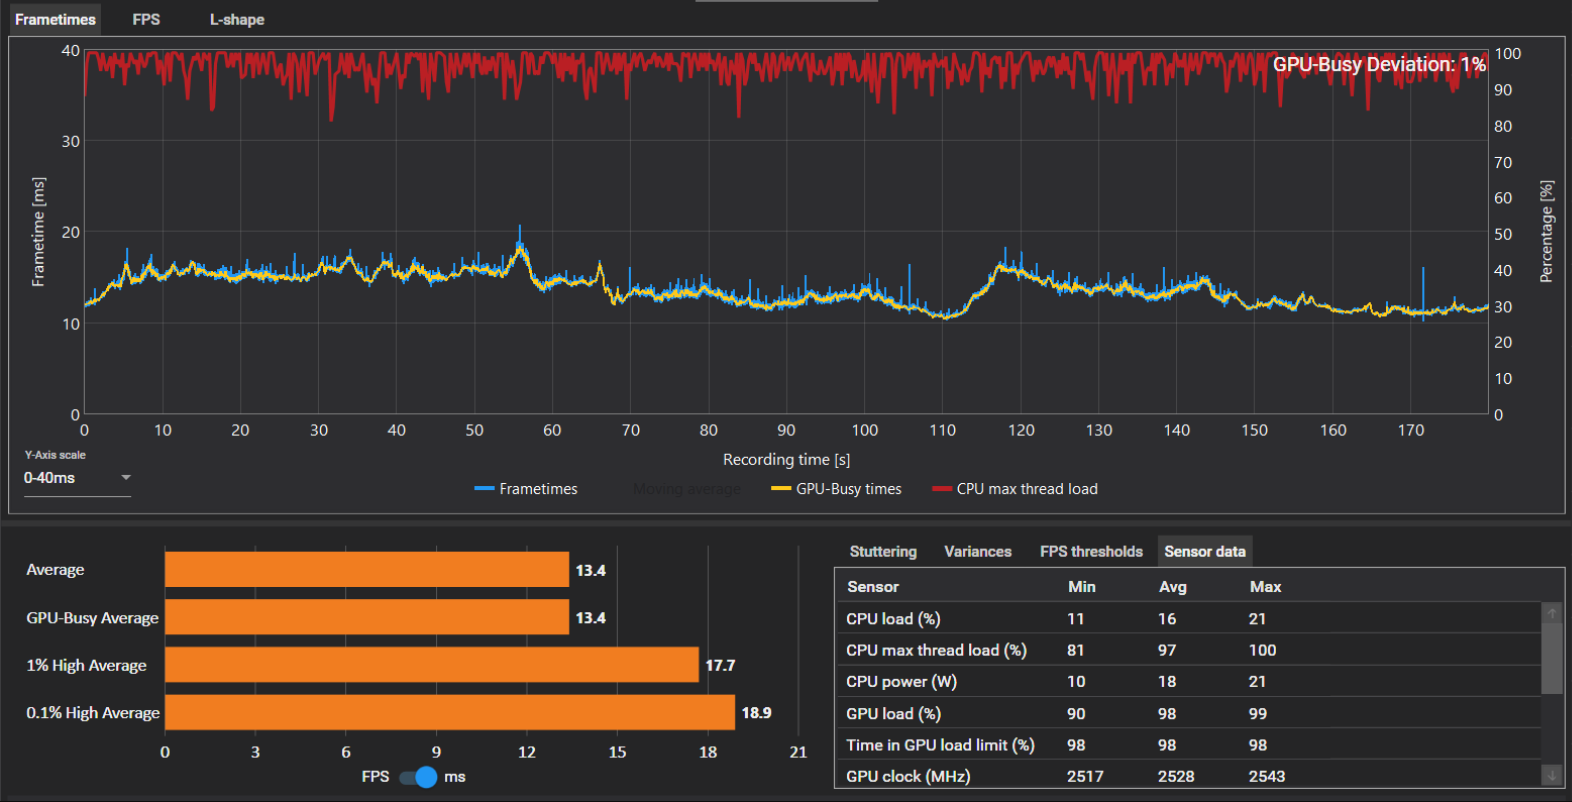Switch to the Variances tab
The width and height of the screenshot is (1572, 802).
click(978, 551)
